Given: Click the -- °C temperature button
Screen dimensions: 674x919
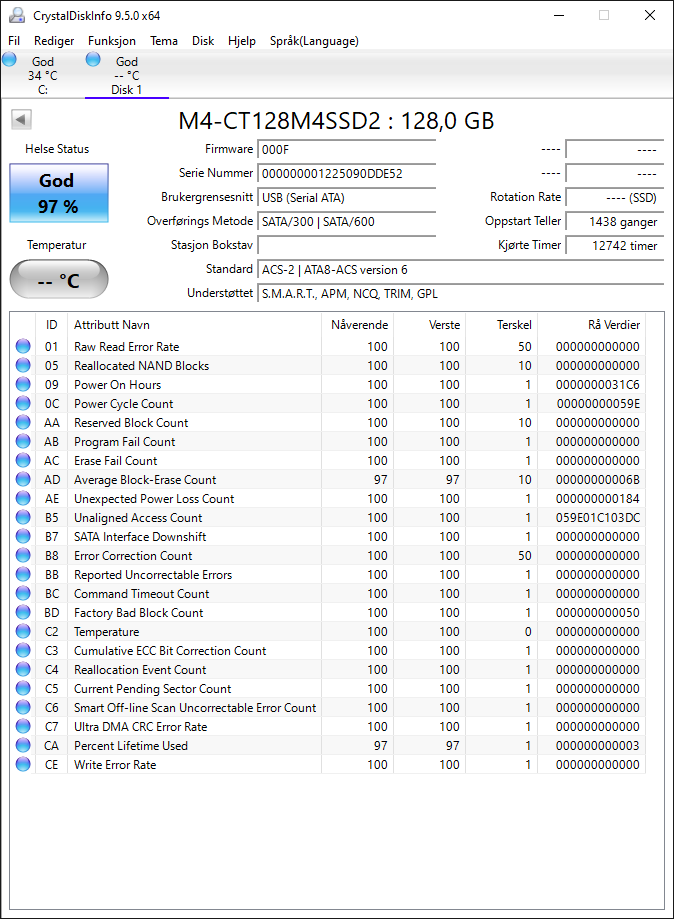Looking at the screenshot, I should tap(59, 280).
